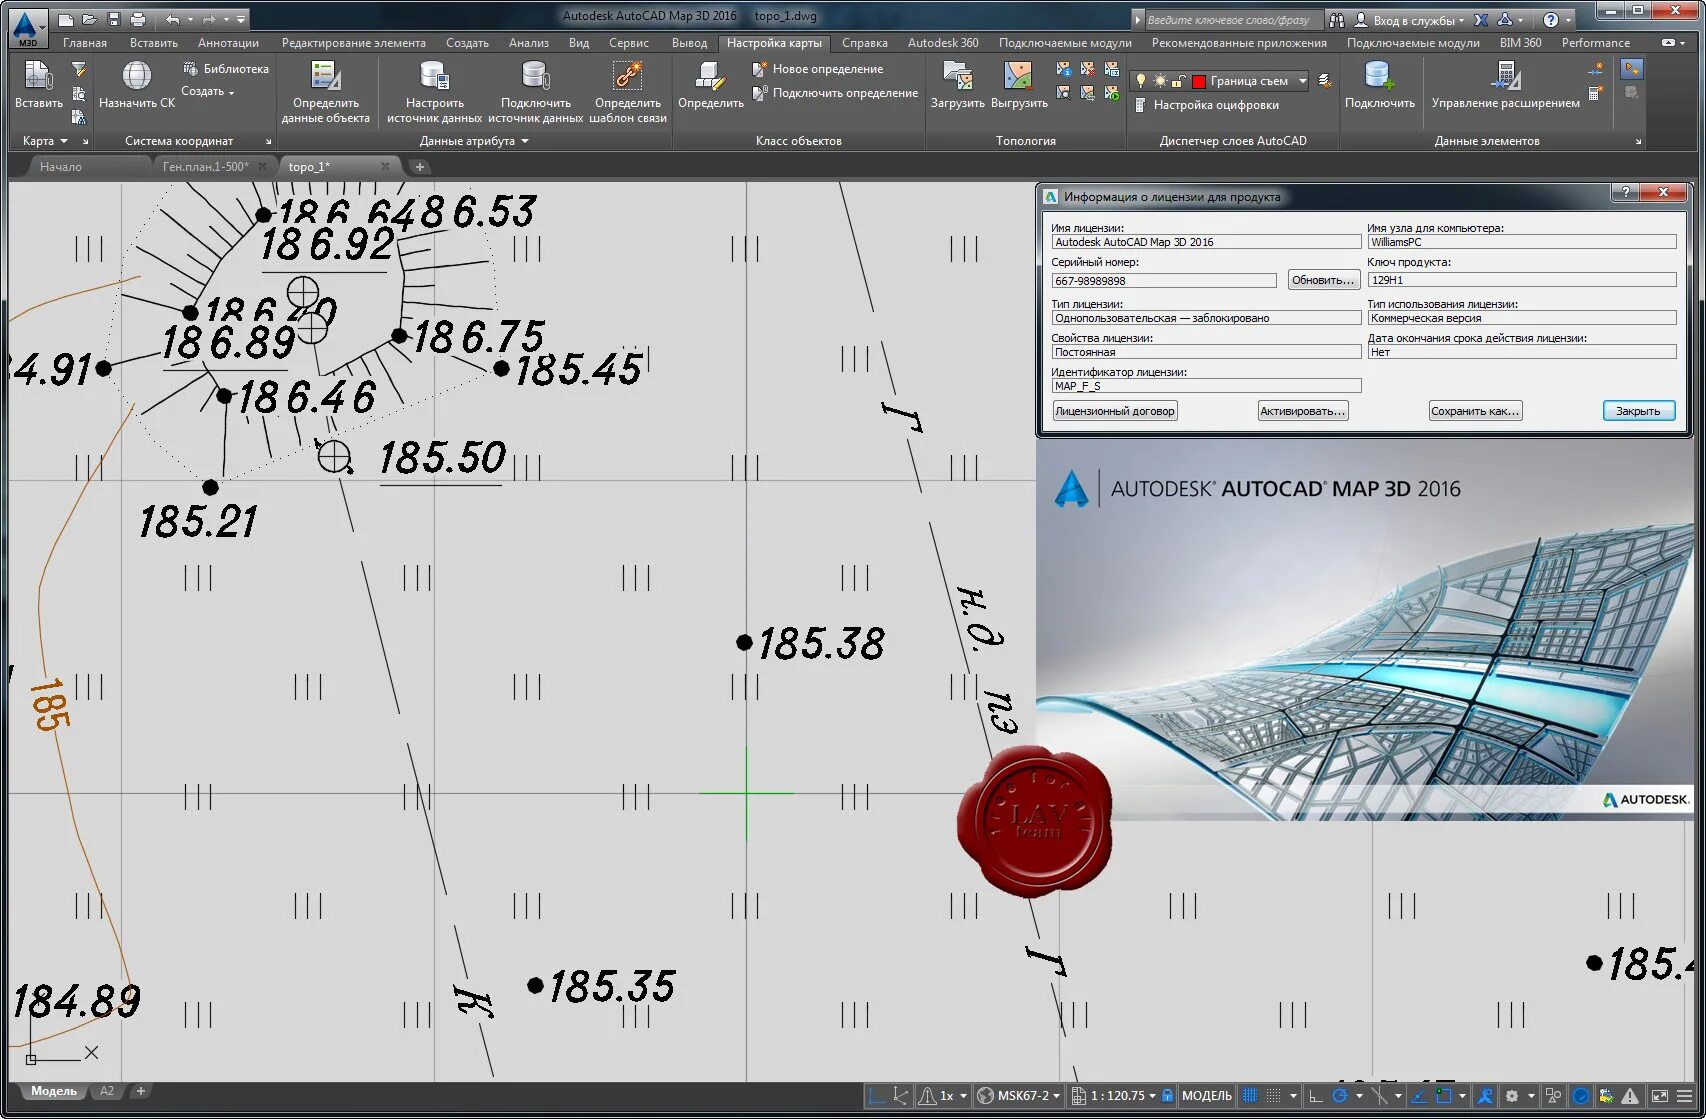Switch to the A2 layout tab
The image size is (1706, 1119).
107,1091
